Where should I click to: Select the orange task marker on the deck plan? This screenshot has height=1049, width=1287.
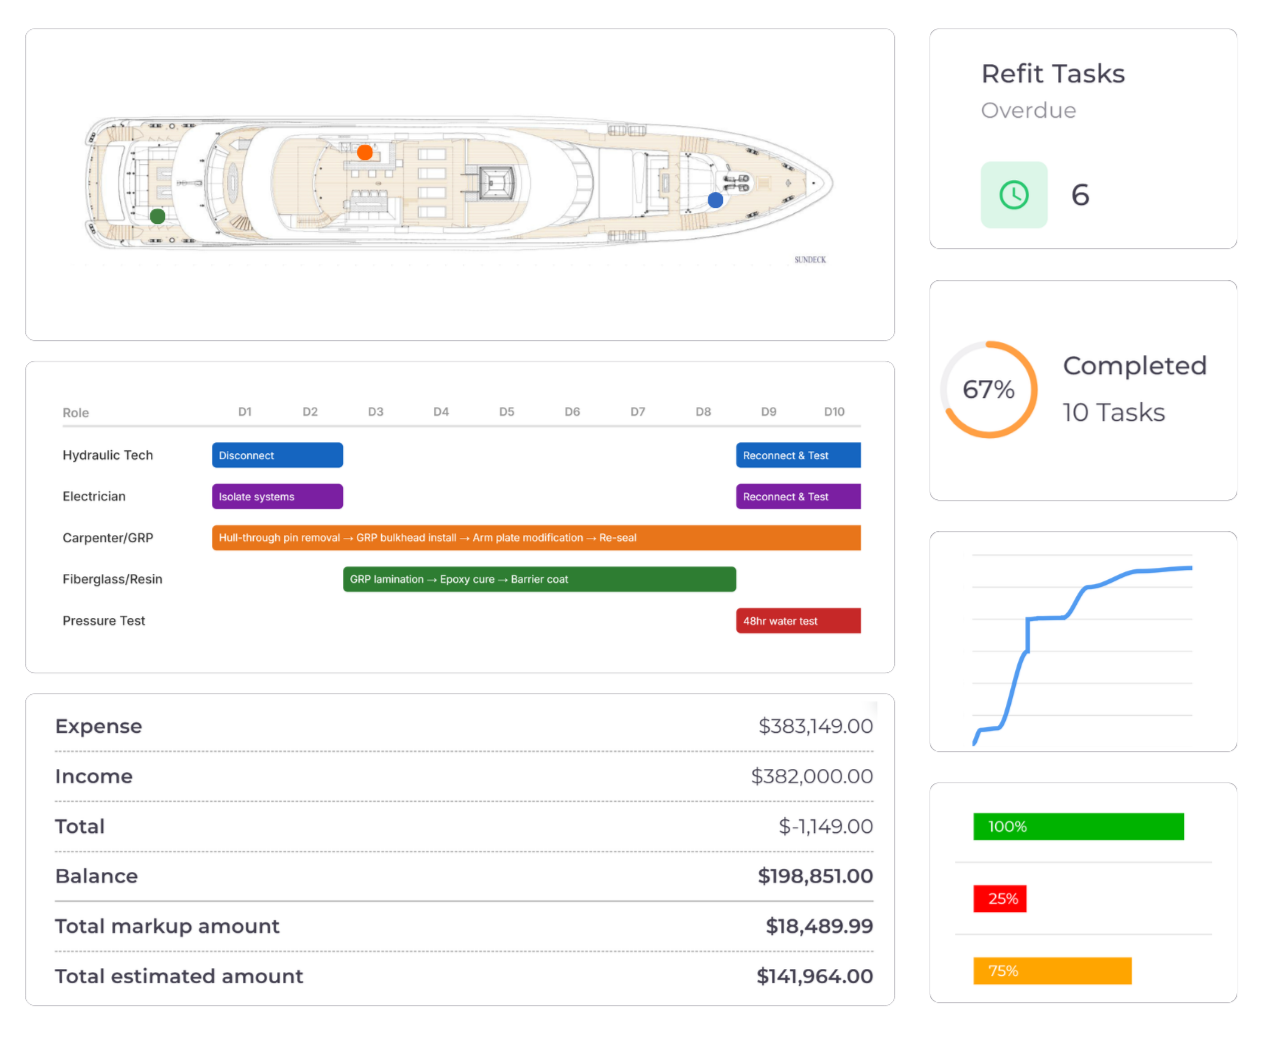(x=365, y=152)
